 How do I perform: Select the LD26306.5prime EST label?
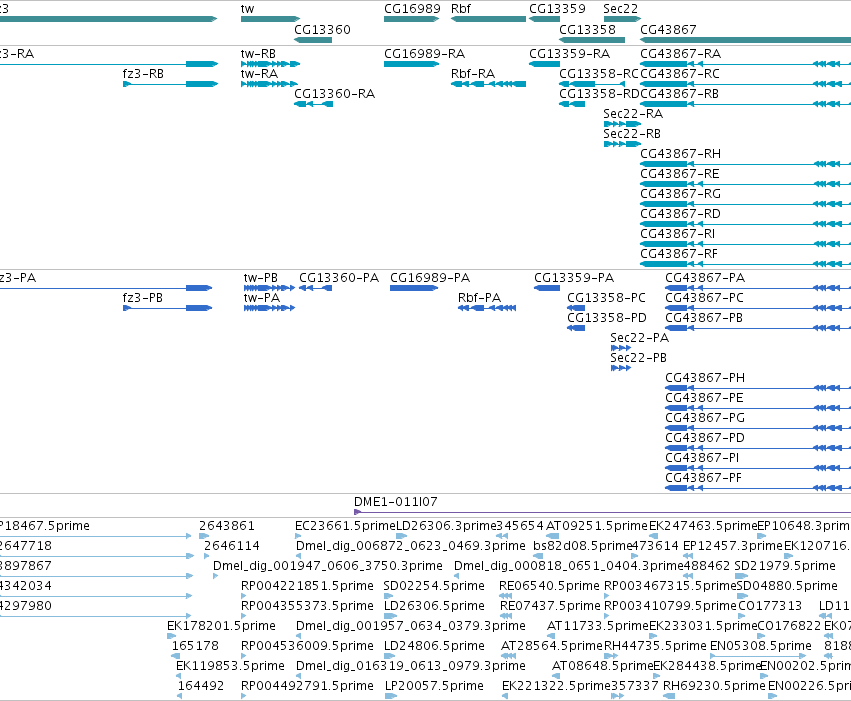click(434, 606)
